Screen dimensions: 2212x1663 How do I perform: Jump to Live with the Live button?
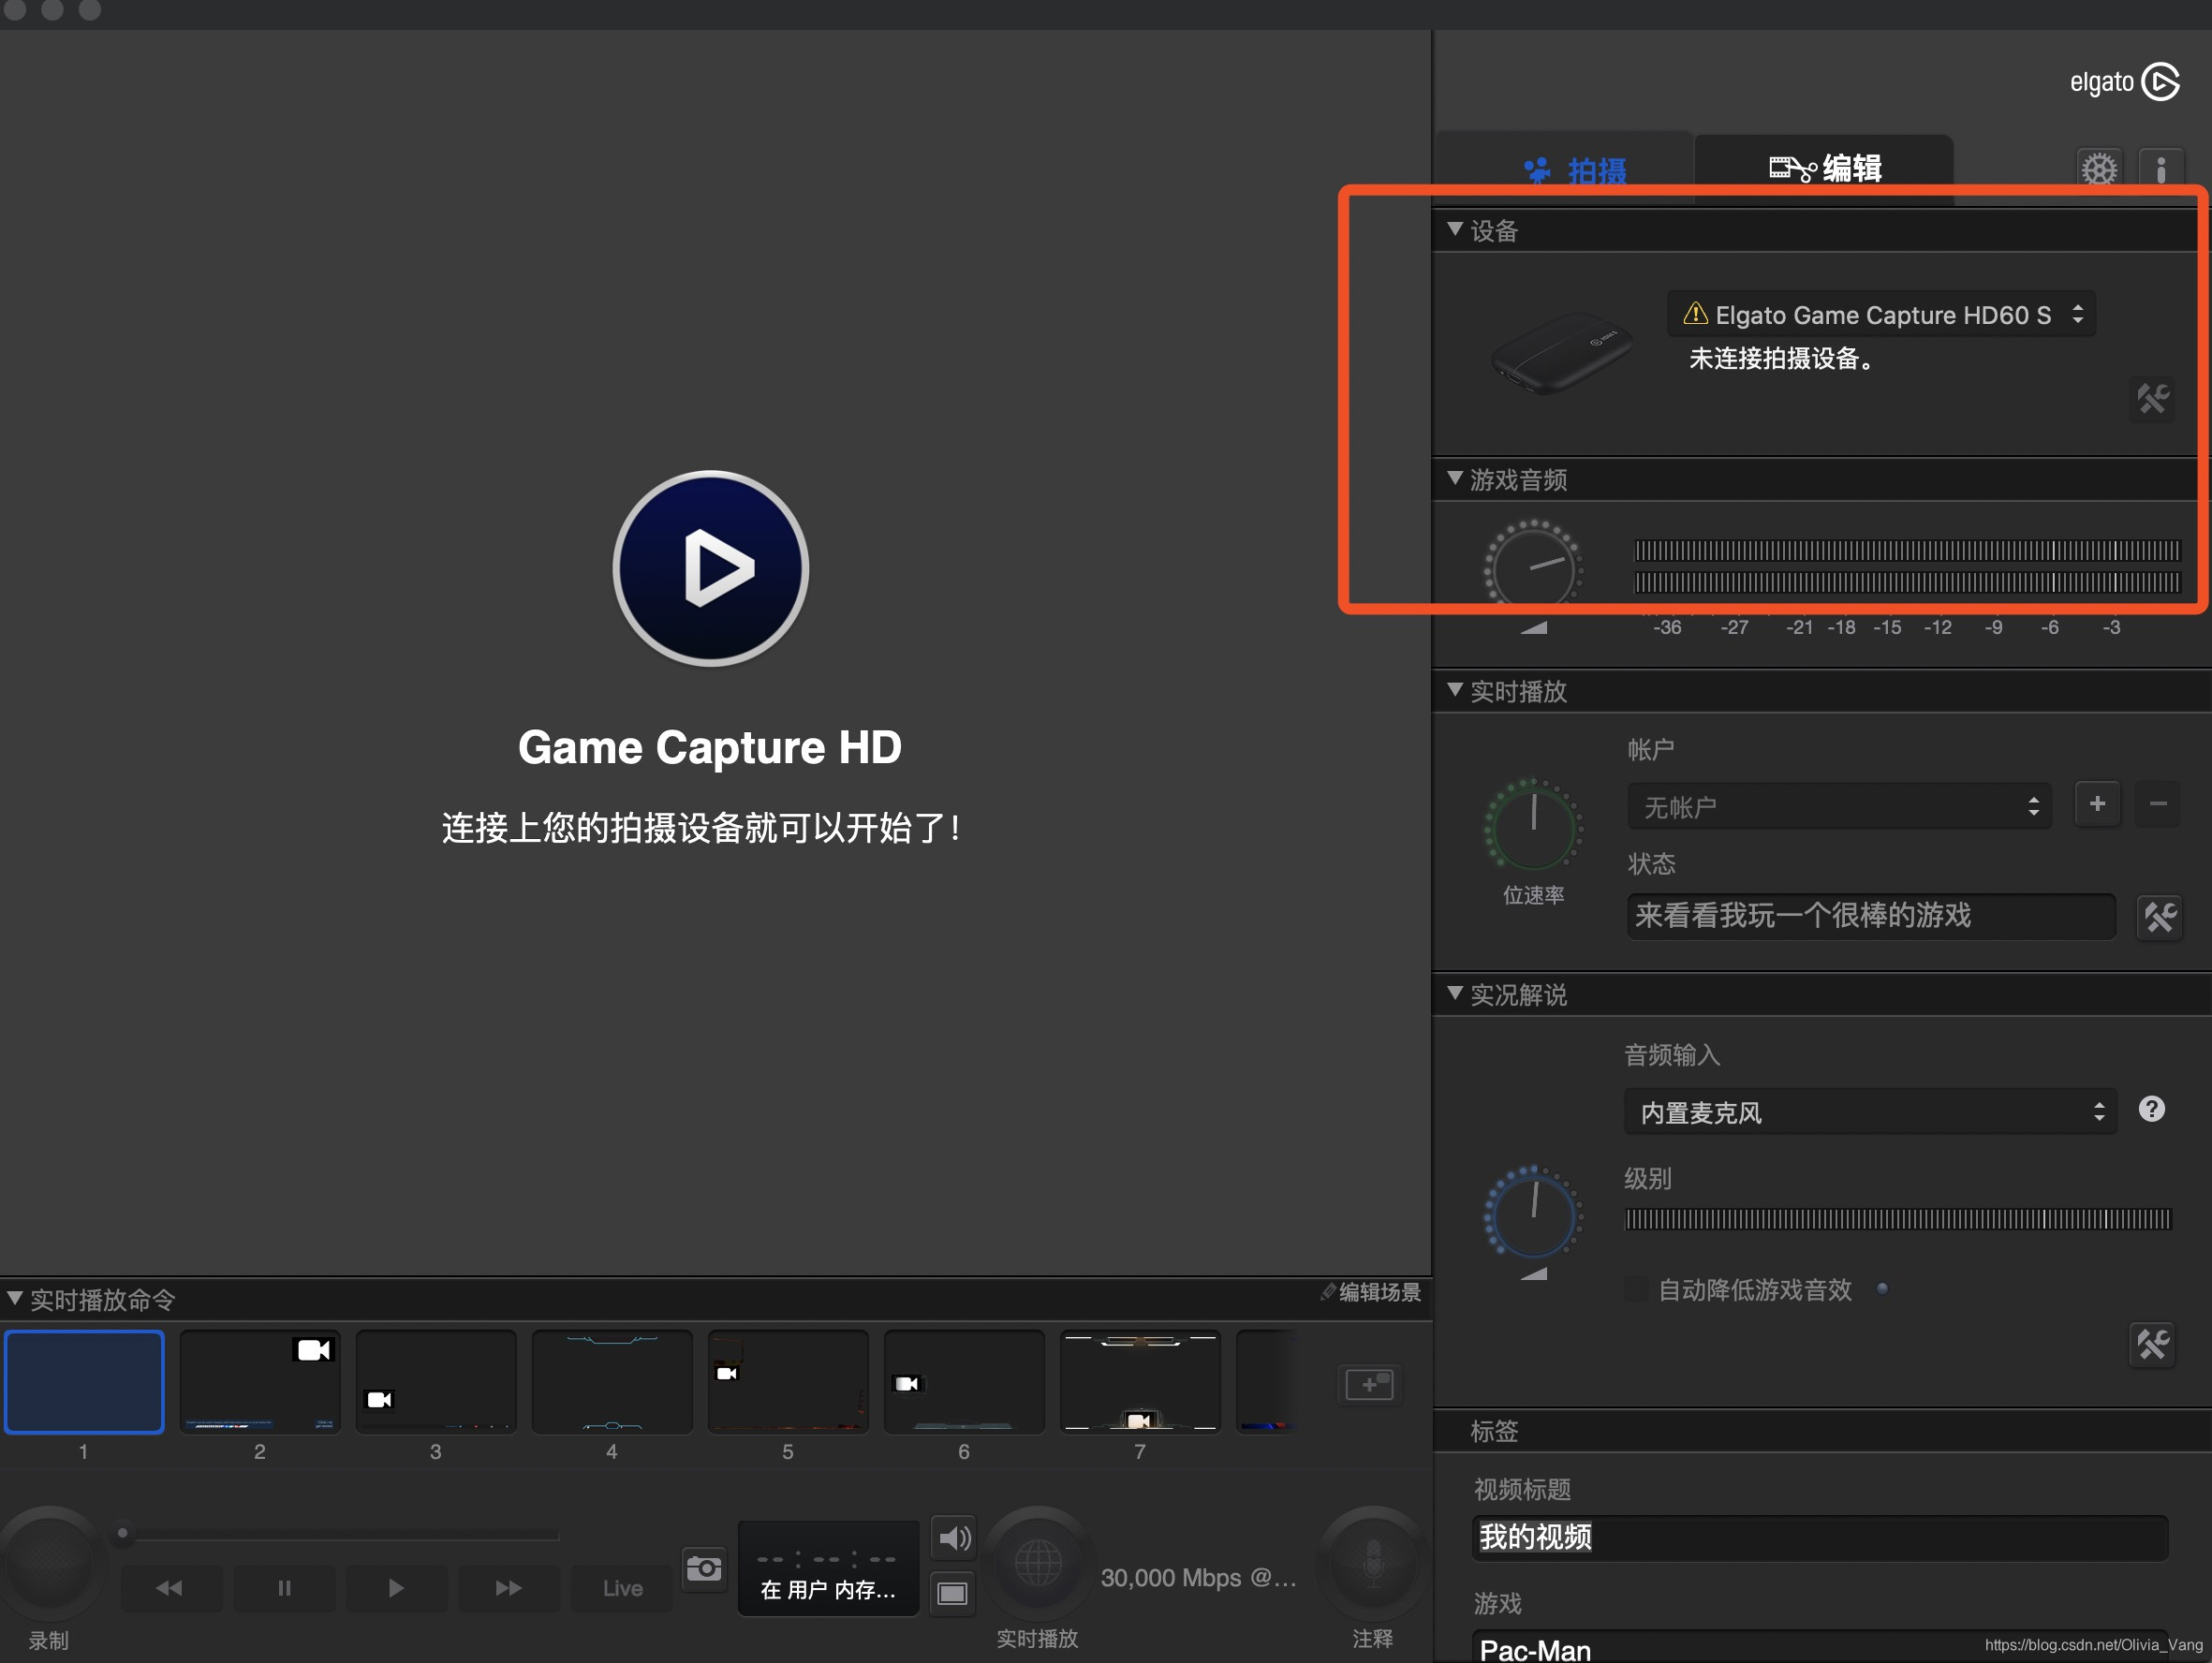621,1588
